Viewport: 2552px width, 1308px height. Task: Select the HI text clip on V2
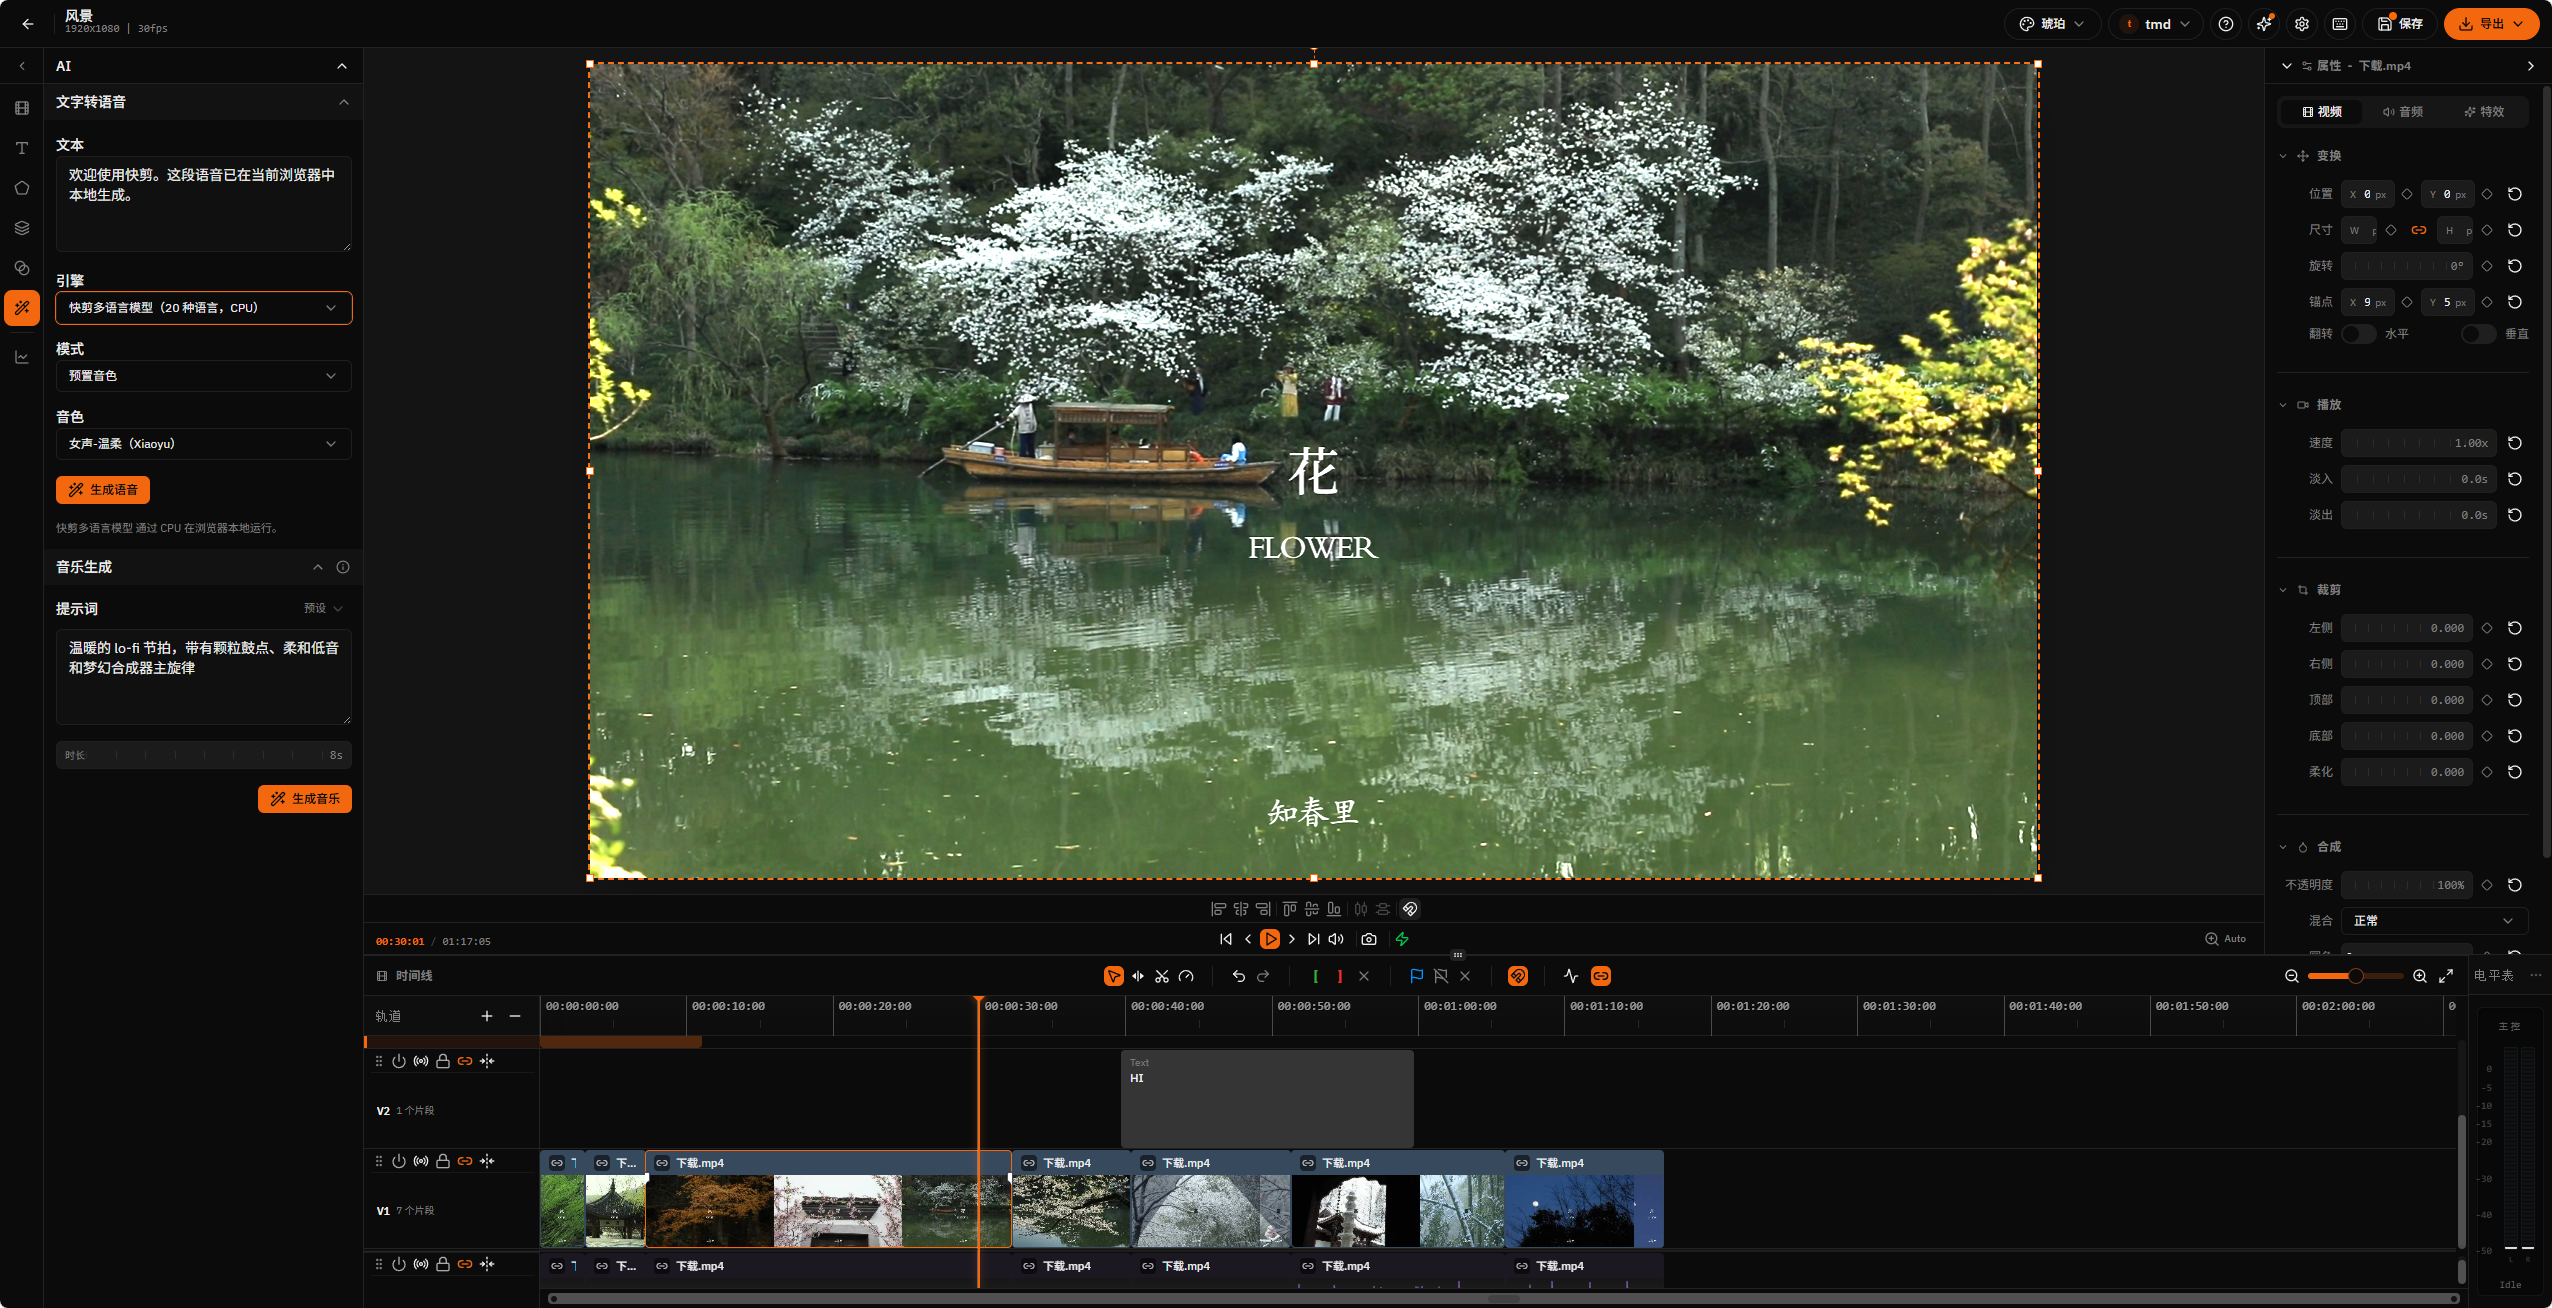[x=1267, y=1098]
